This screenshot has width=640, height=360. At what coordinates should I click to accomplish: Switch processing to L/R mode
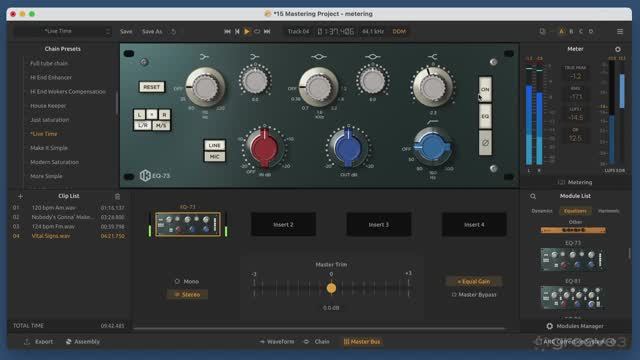pyautogui.click(x=142, y=125)
